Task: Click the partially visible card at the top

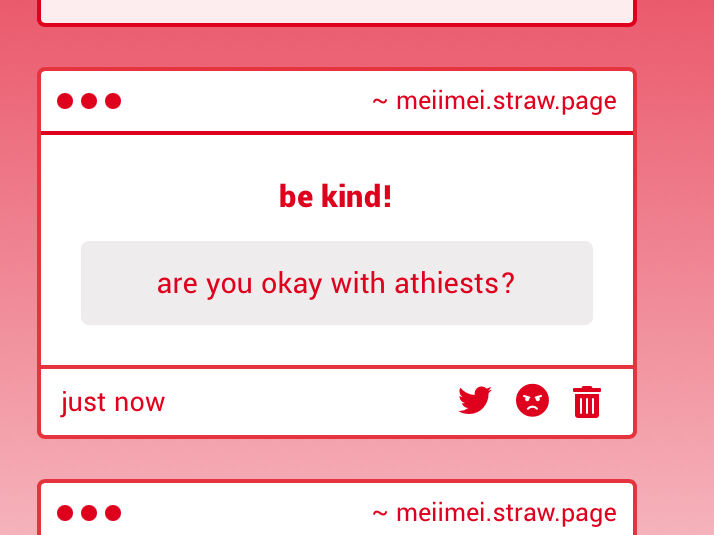Action: coord(337,11)
